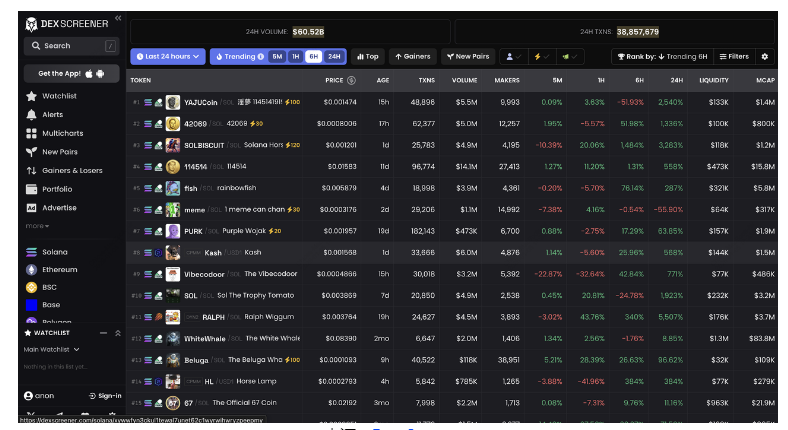Open Watchlist from the sidebar star icon
788x430 pixels.
click(31, 96)
